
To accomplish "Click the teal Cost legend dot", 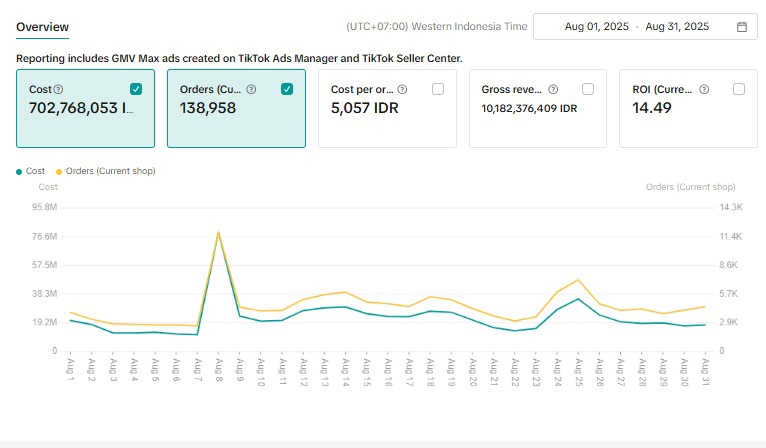I will [x=19, y=171].
